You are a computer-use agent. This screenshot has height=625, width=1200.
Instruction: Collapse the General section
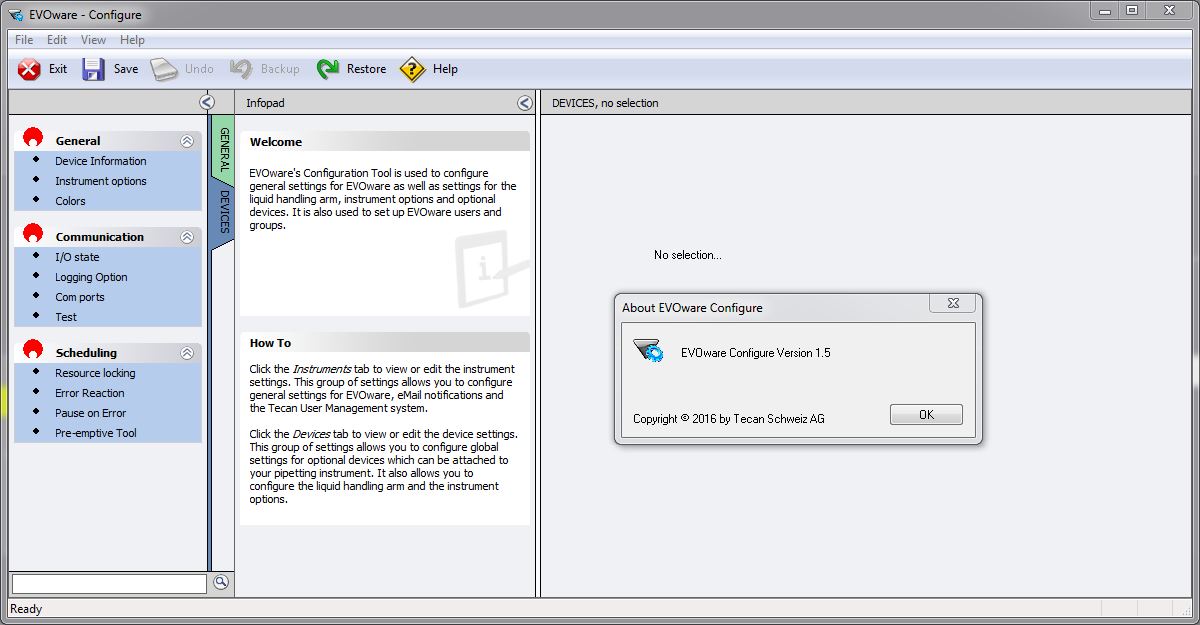187,141
